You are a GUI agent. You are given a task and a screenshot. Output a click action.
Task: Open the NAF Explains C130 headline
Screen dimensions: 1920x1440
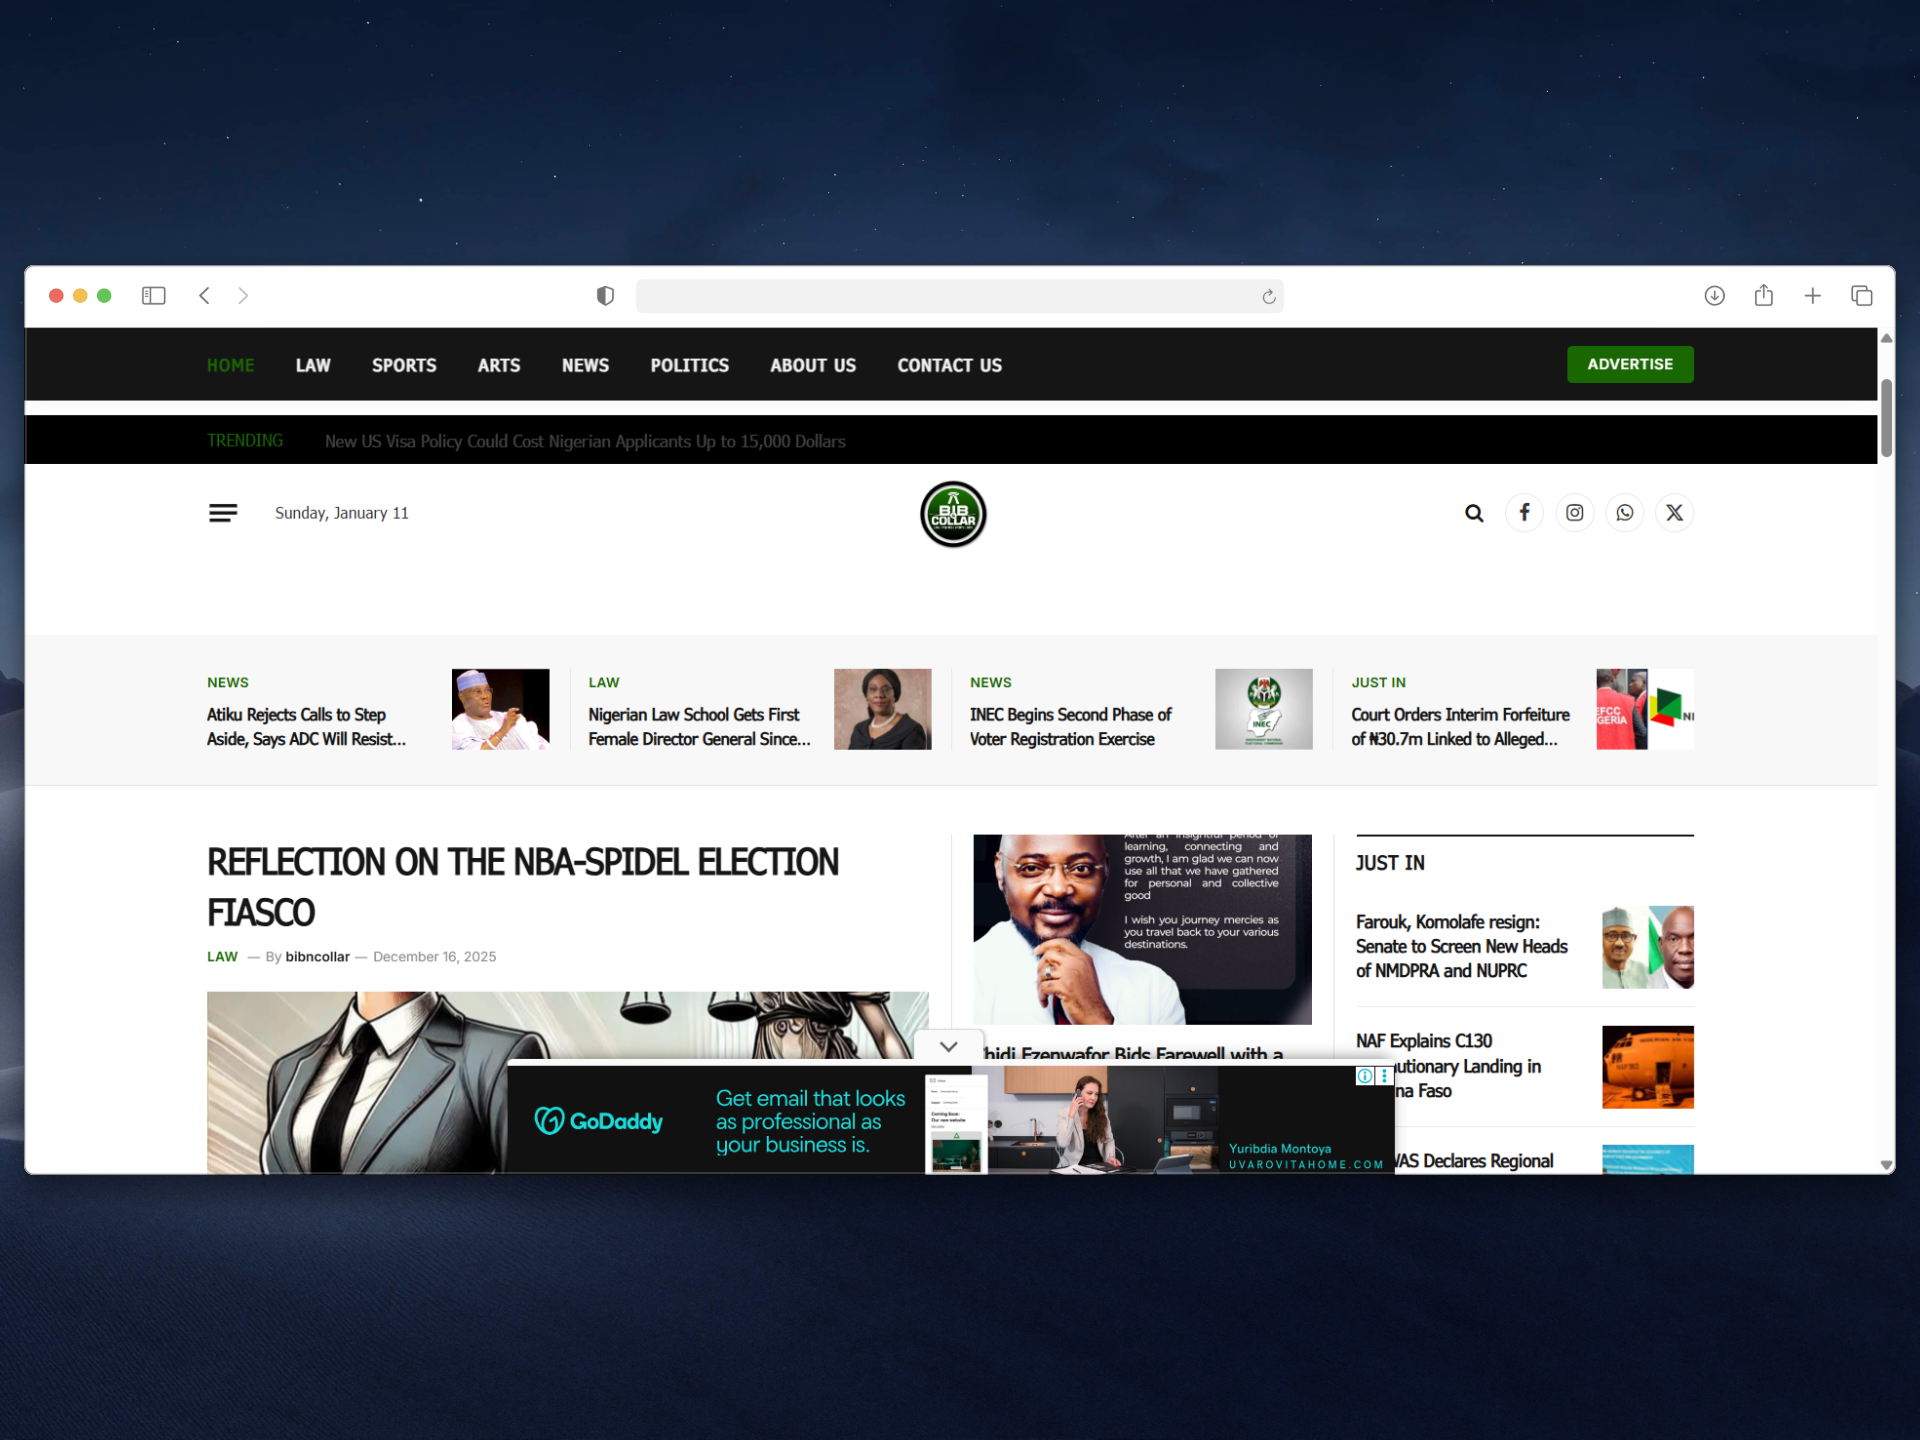pos(1448,1066)
